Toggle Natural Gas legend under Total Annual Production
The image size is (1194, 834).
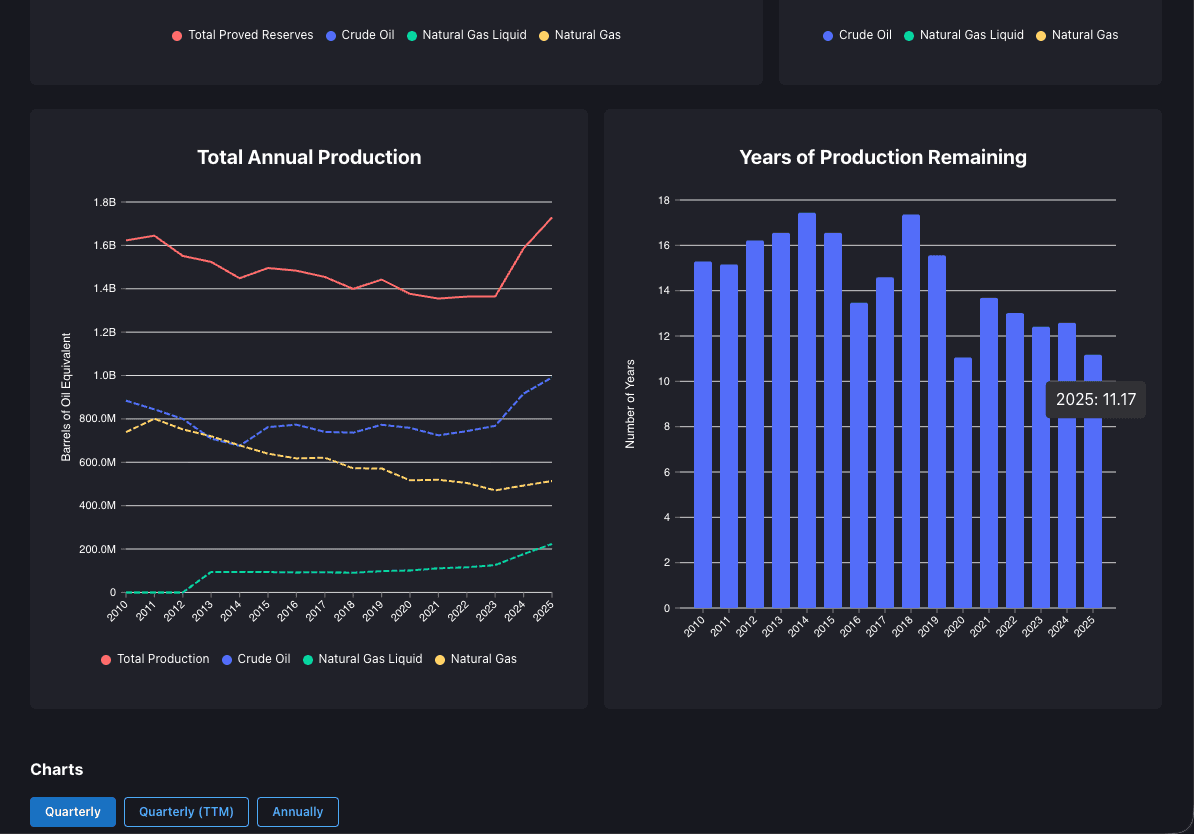[476, 660]
